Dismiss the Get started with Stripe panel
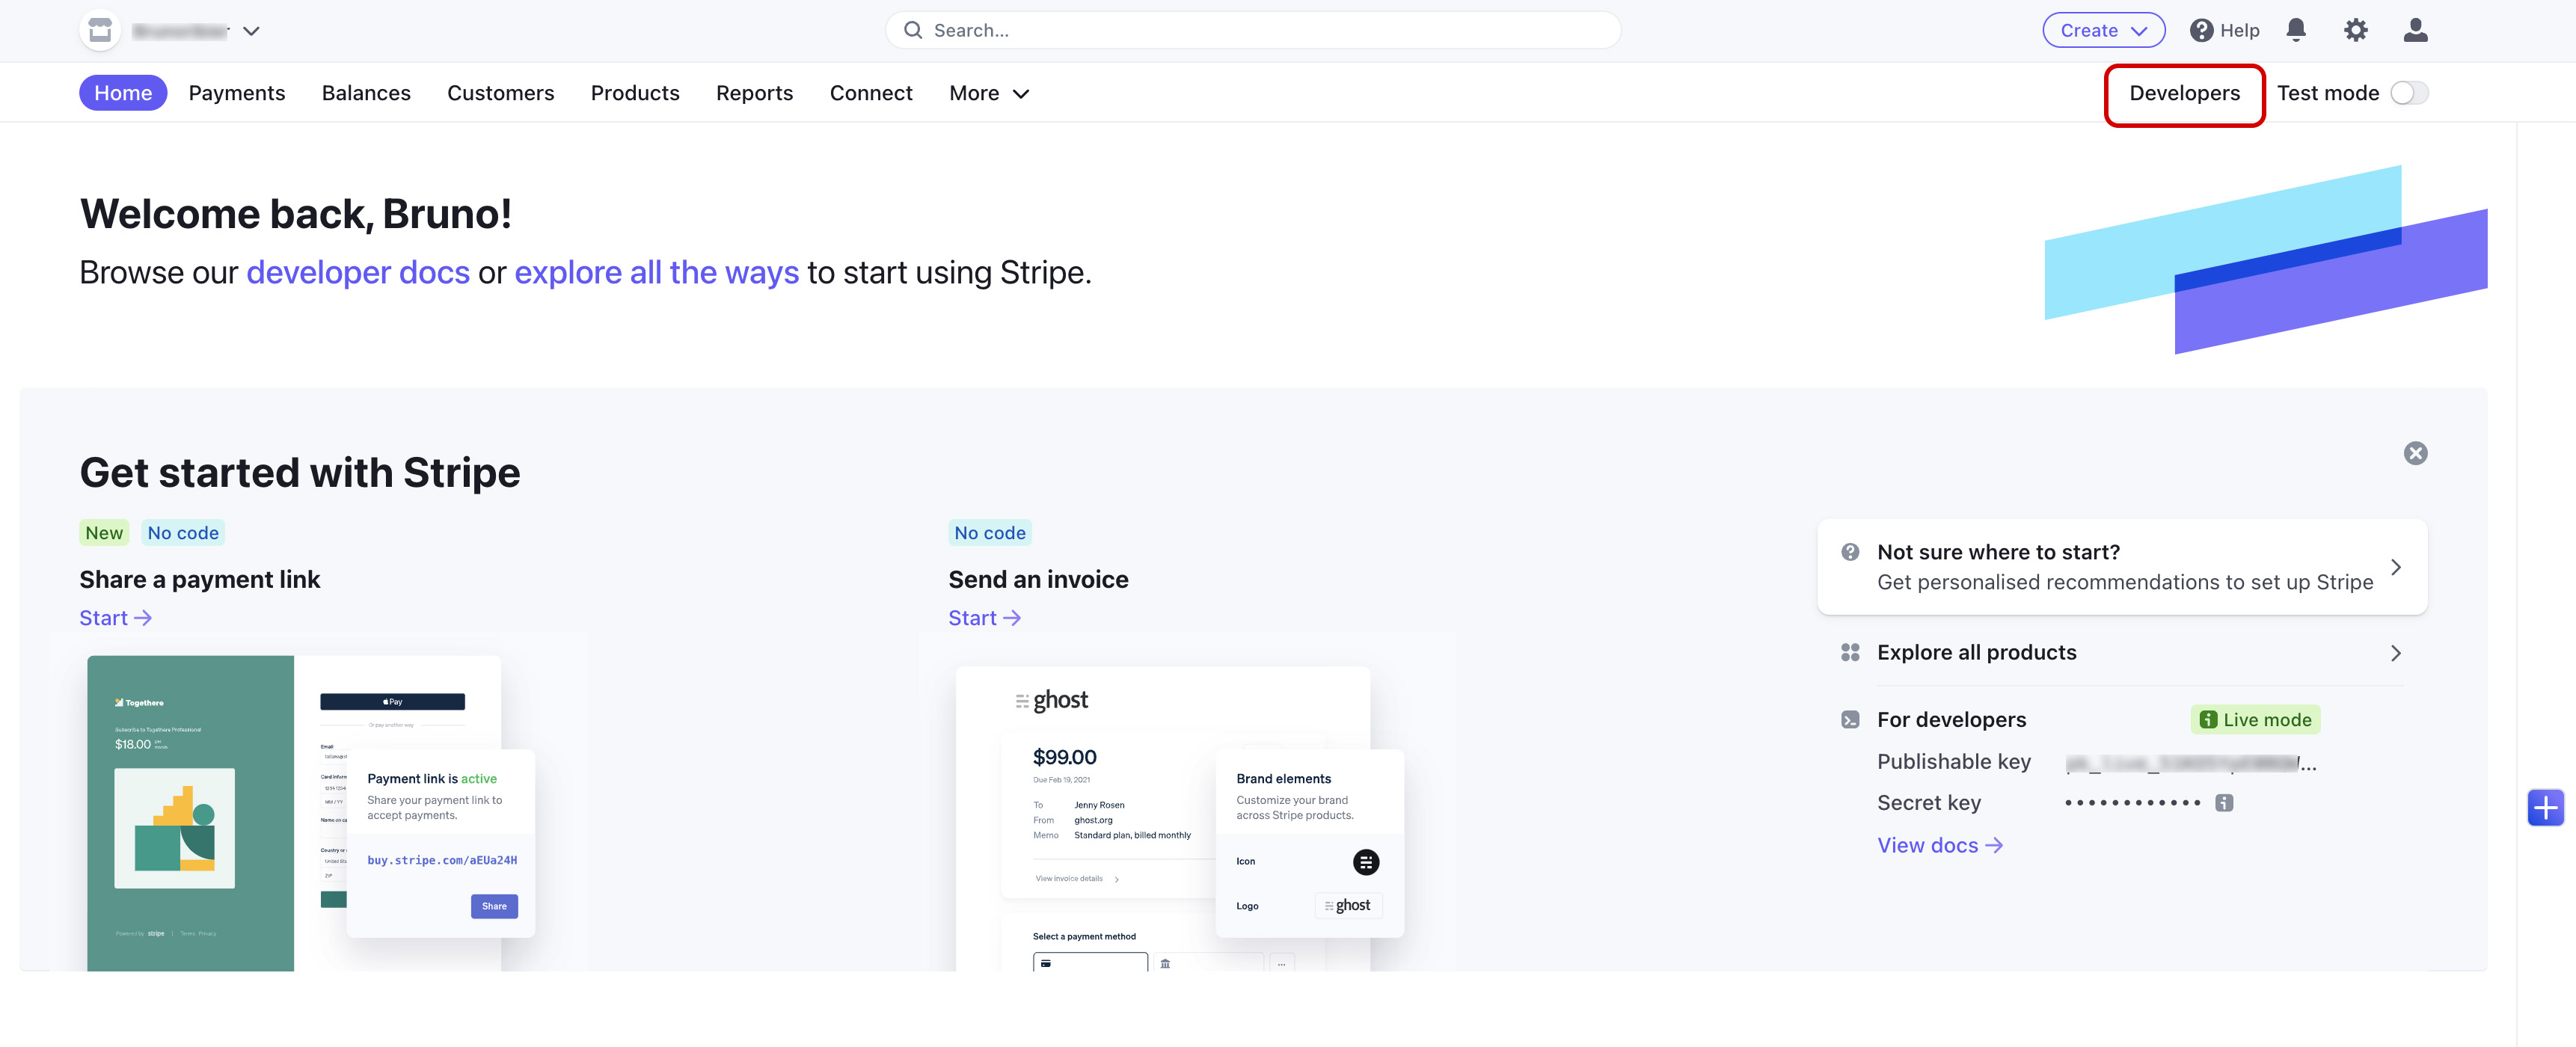The width and height of the screenshot is (2576, 1047). tap(2415, 453)
